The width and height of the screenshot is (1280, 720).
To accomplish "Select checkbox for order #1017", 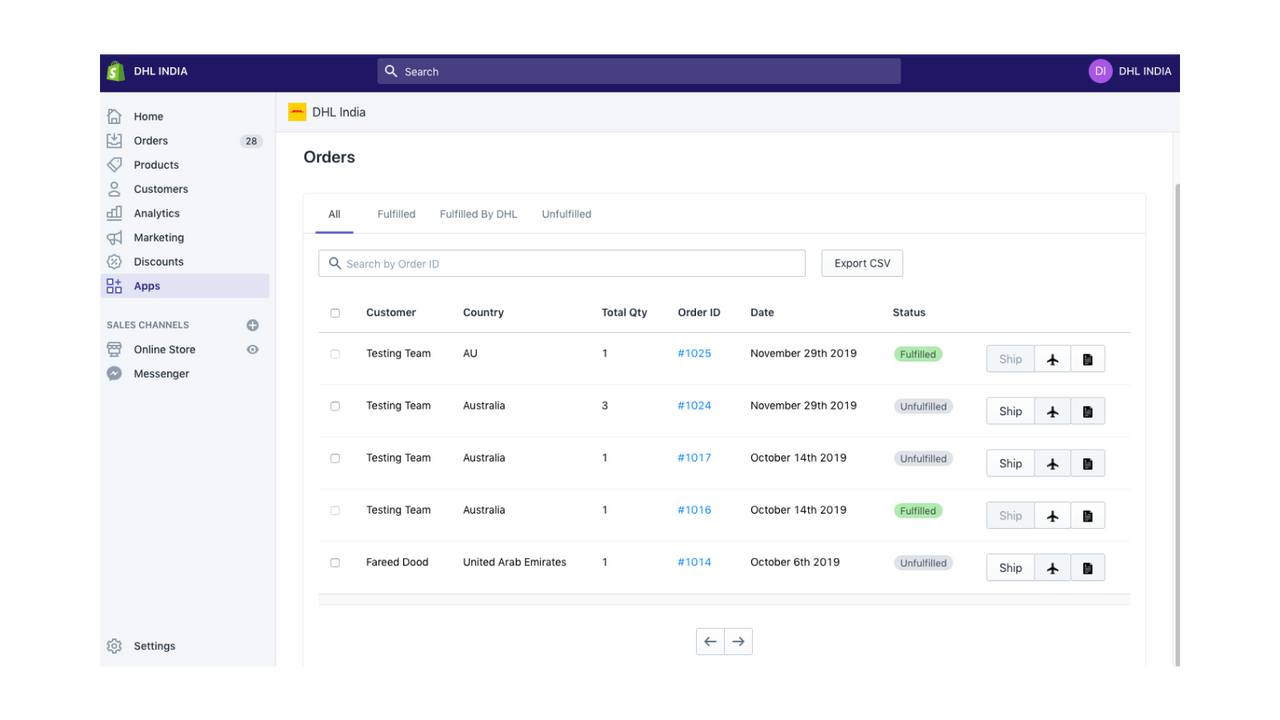I will (335, 458).
